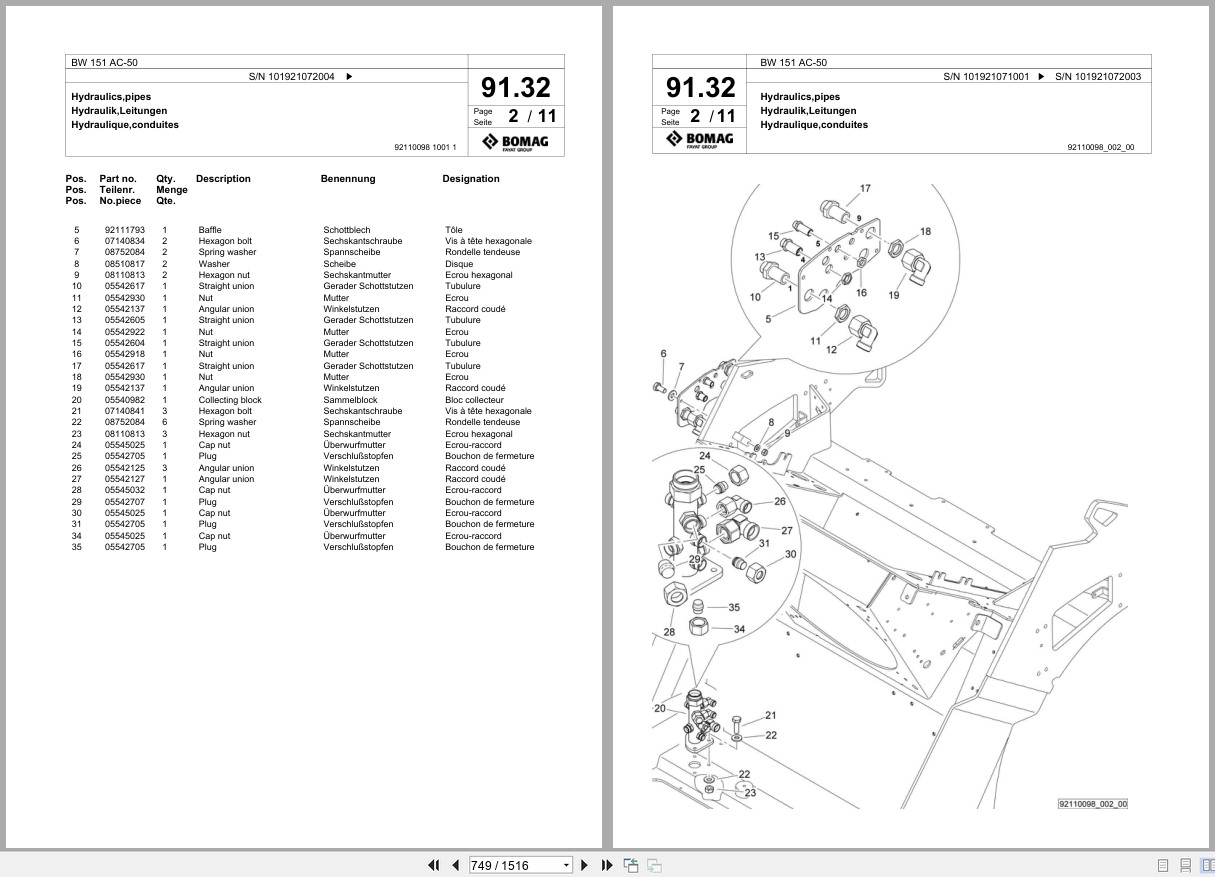Click the 'Benennung' column header

pos(348,179)
